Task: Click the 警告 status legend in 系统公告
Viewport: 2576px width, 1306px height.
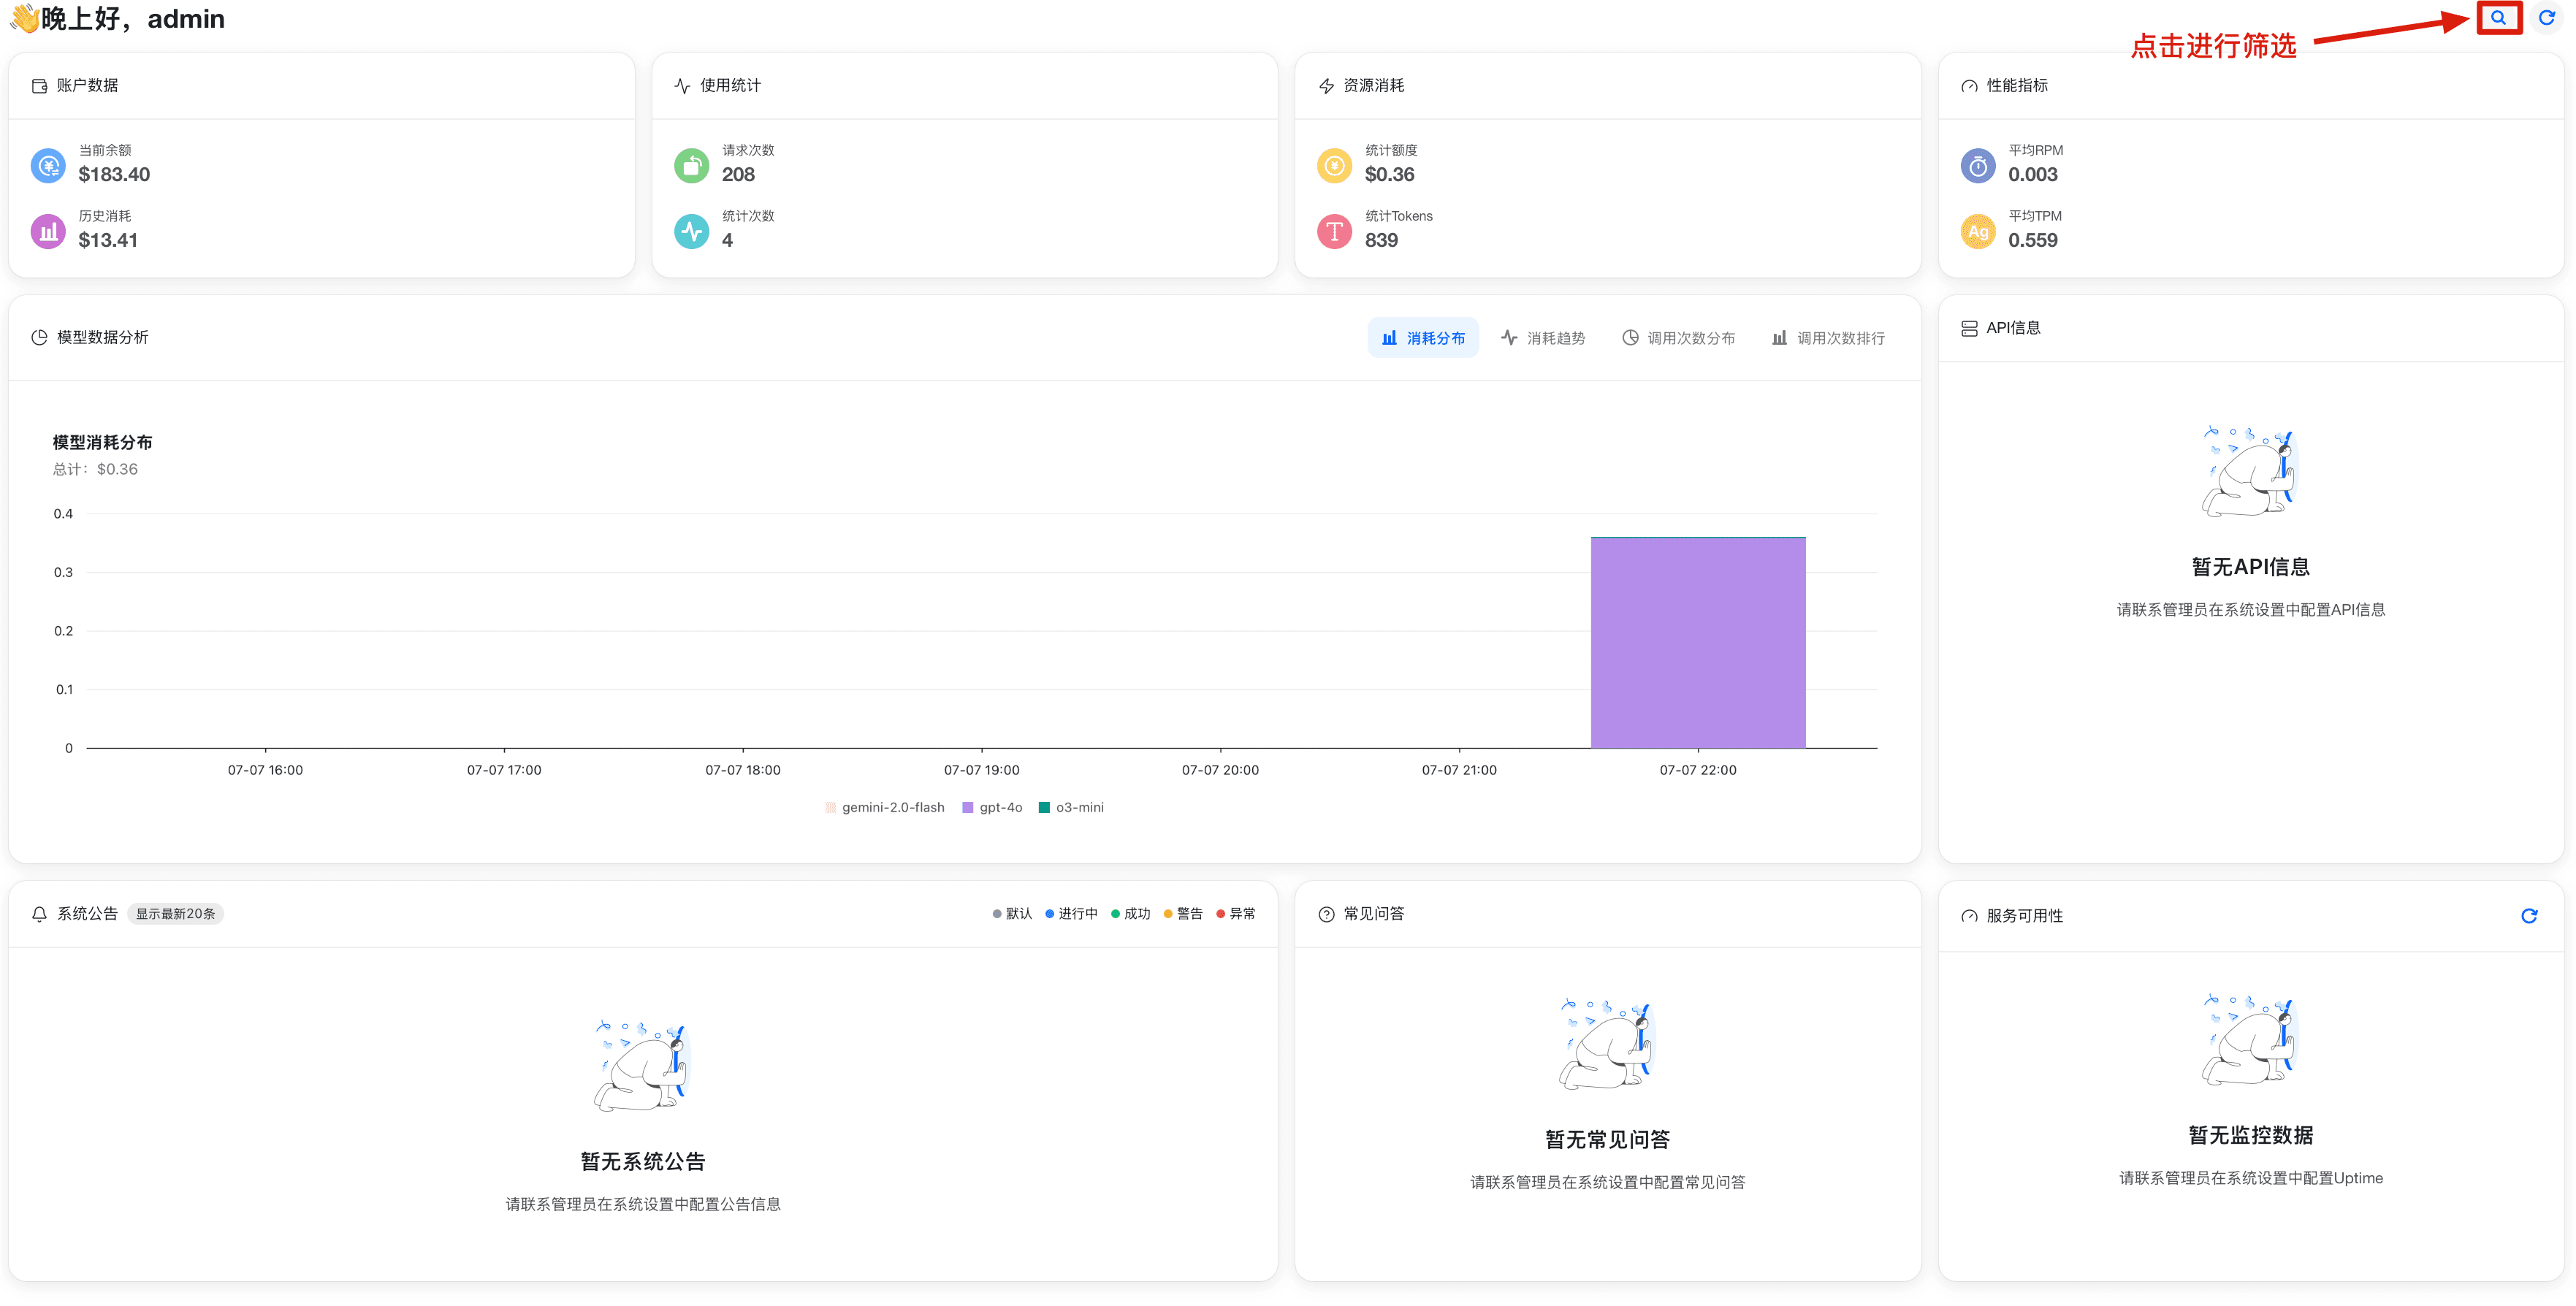Action: (x=1184, y=913)
